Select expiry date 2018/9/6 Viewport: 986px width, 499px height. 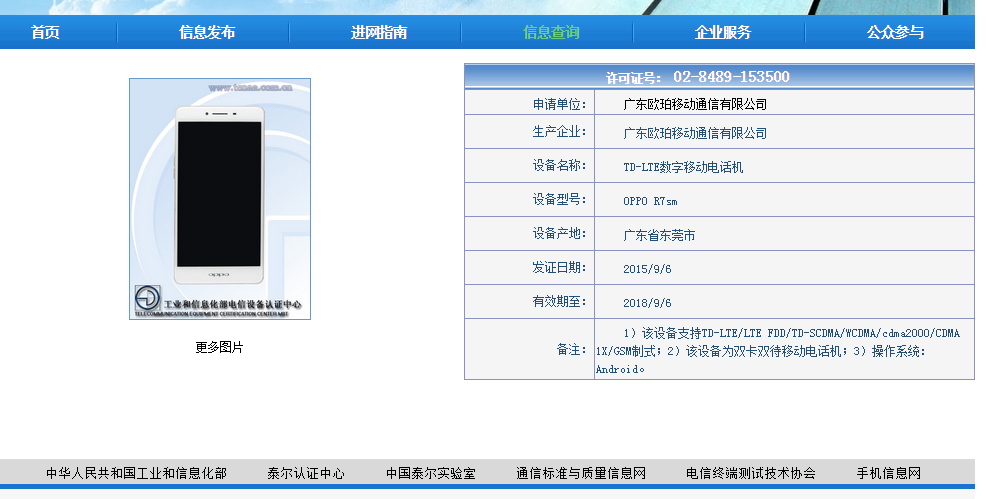[647, 303]
